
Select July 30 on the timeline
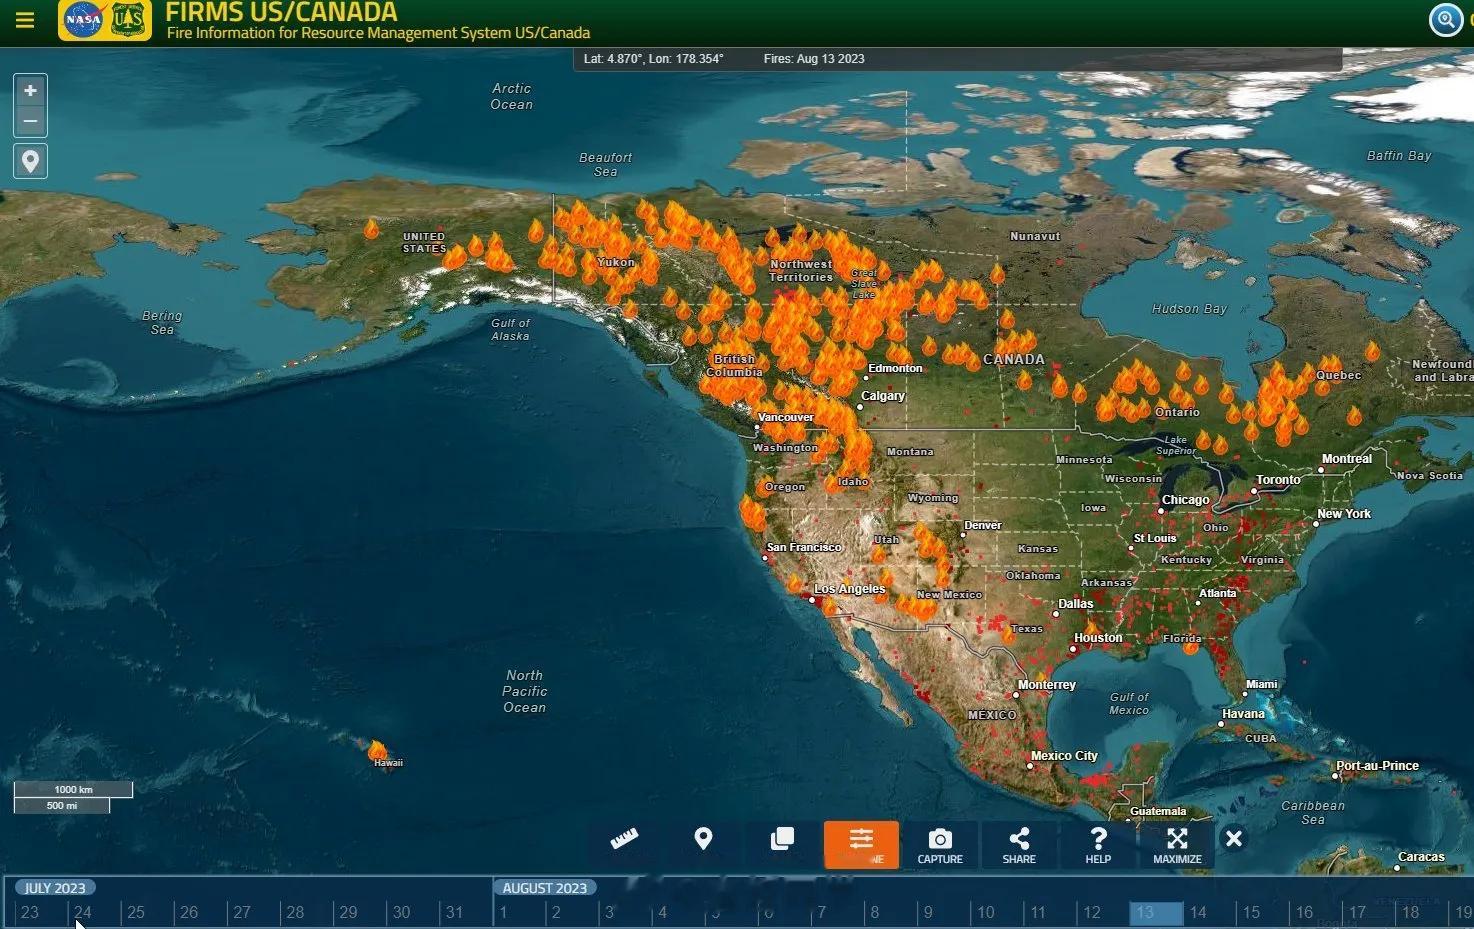[401, 912]
